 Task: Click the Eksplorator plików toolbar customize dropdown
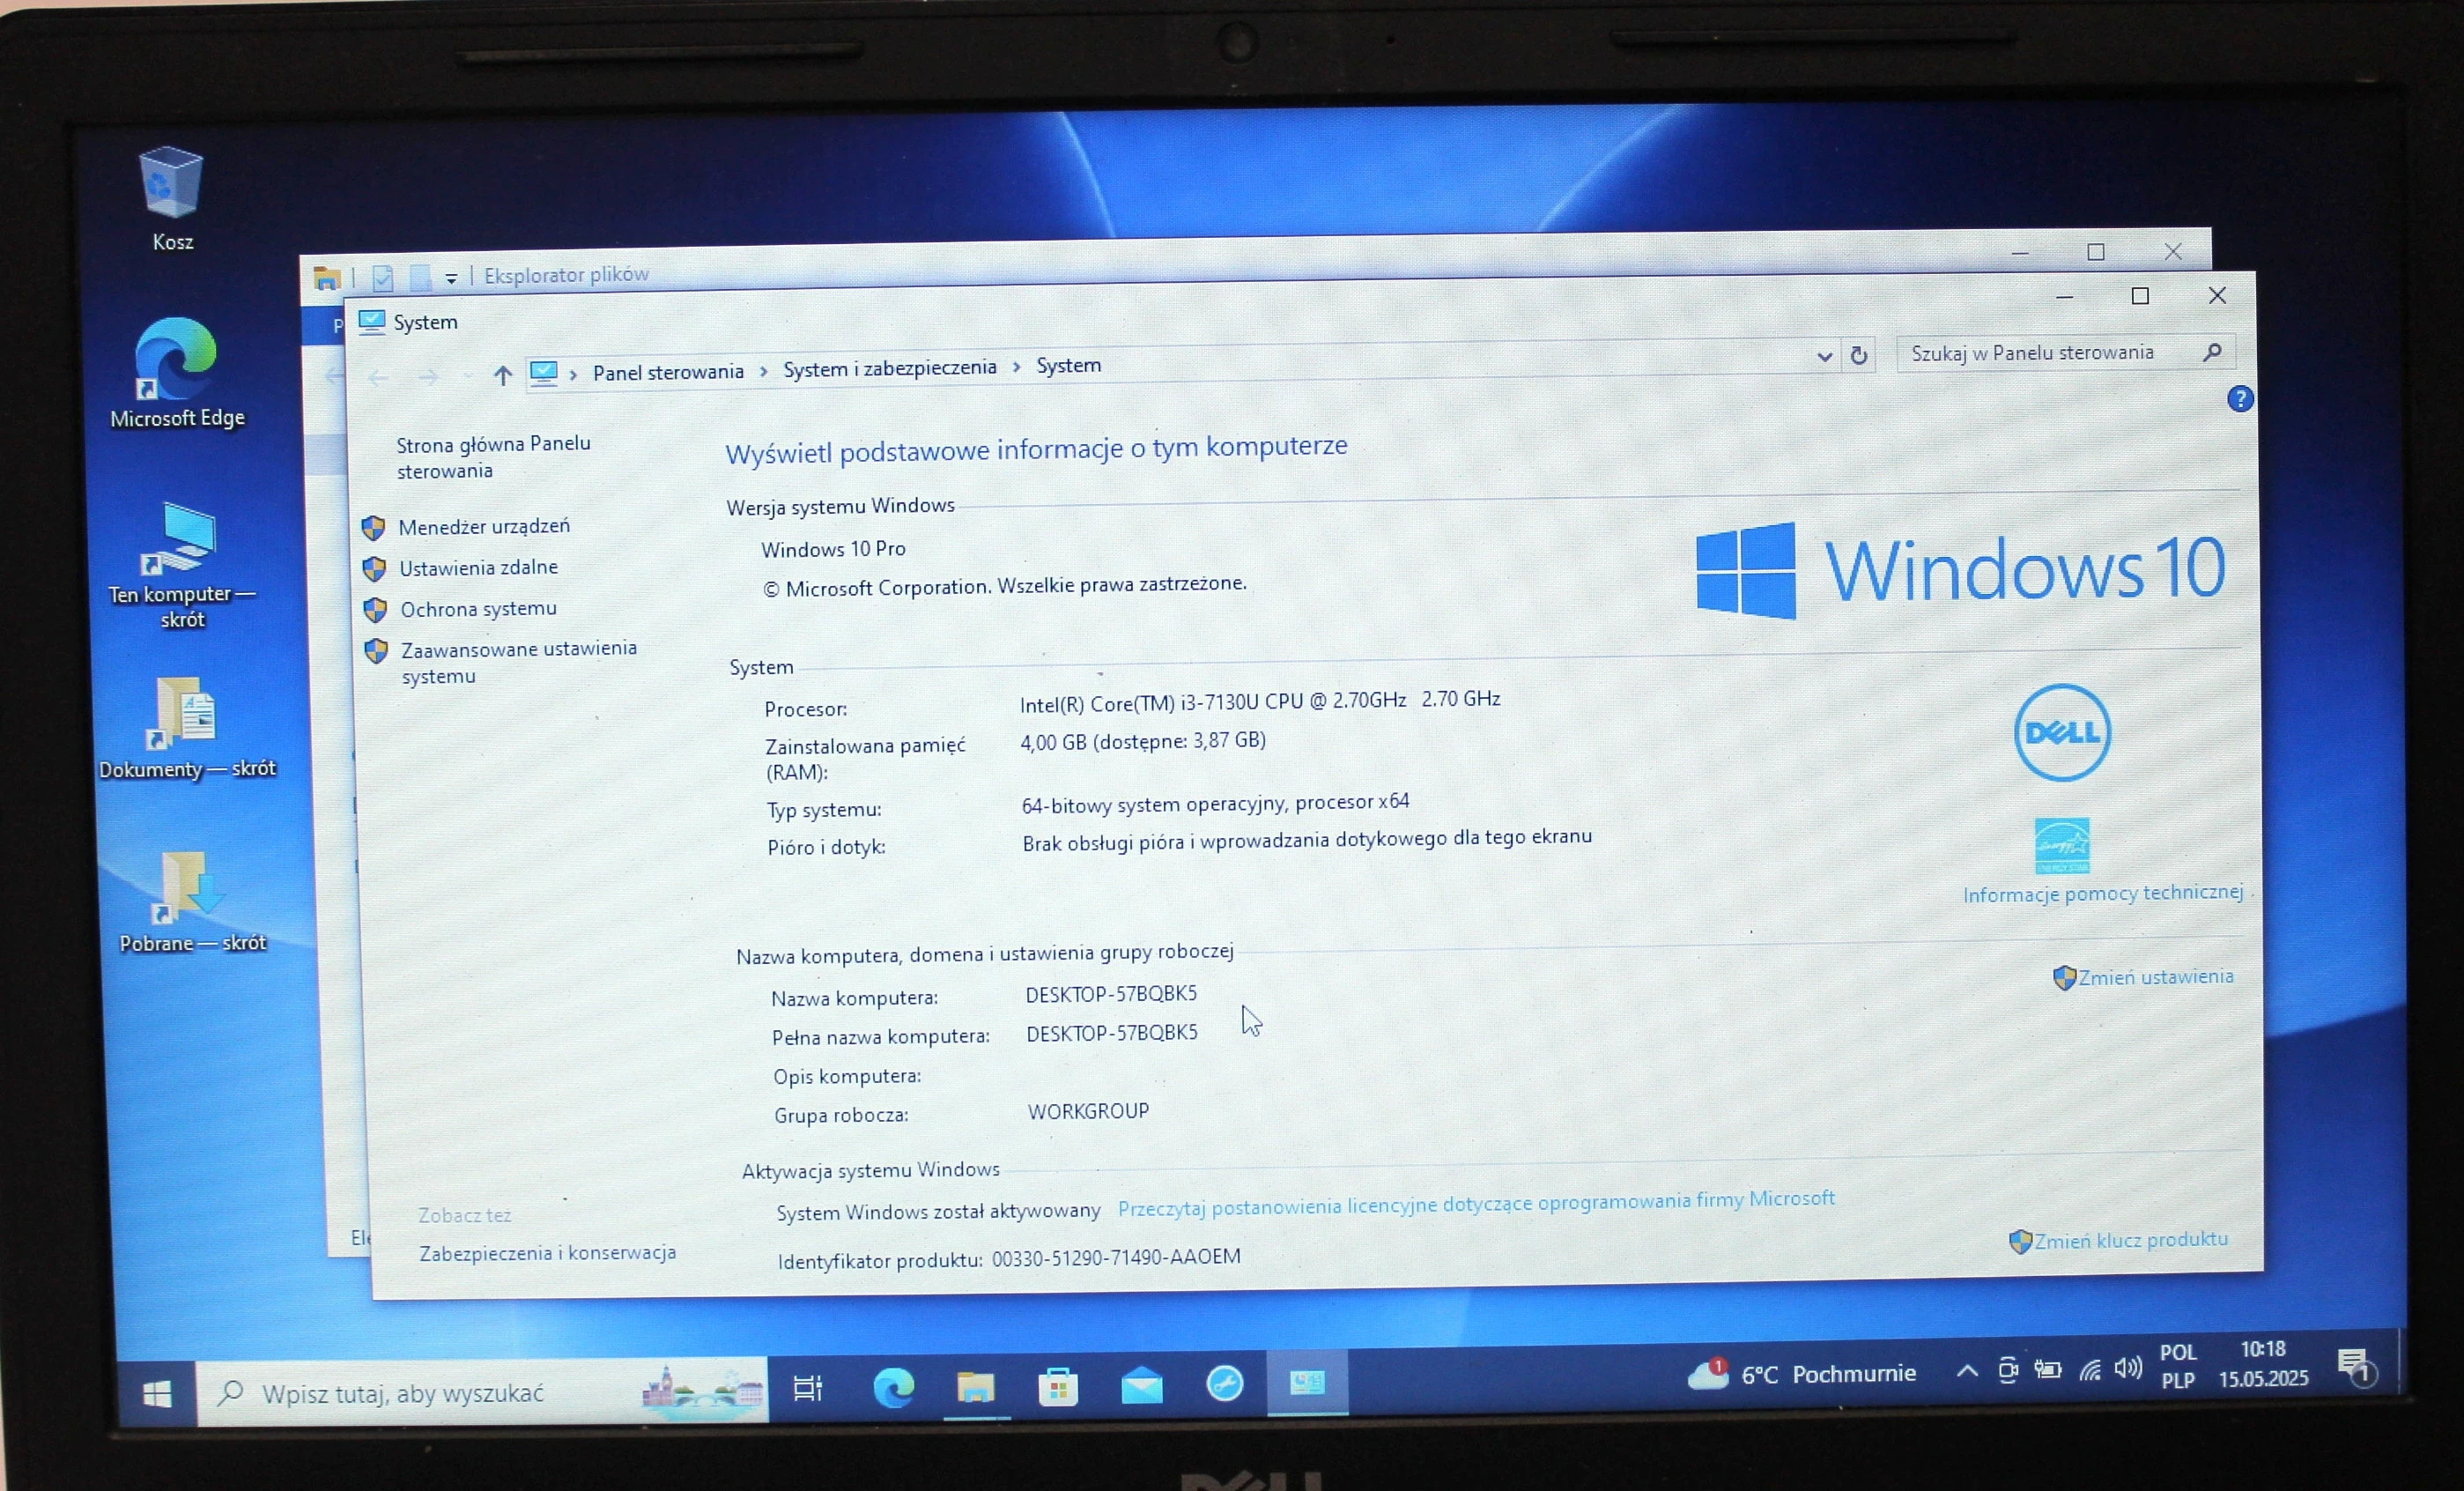(451, 278)
